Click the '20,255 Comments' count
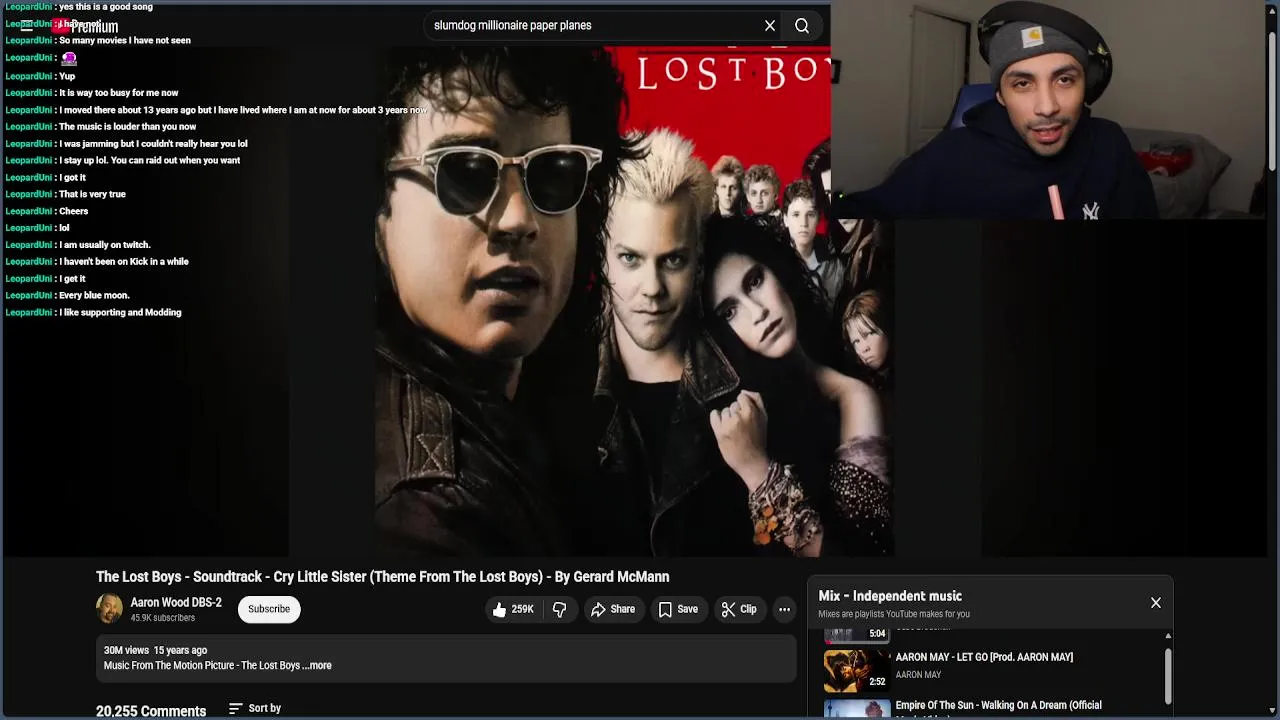1280x720 pixels. (x=151, y=711)
